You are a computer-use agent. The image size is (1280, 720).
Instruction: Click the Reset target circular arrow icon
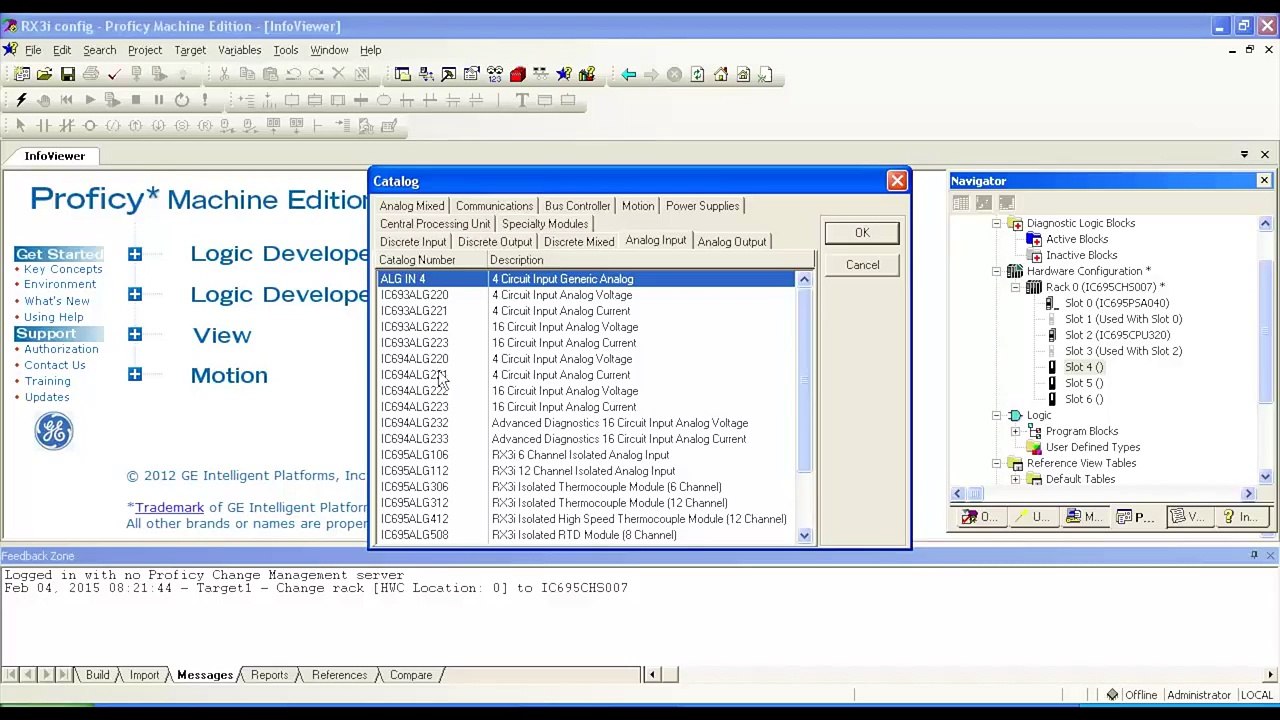tap(181, 100)
